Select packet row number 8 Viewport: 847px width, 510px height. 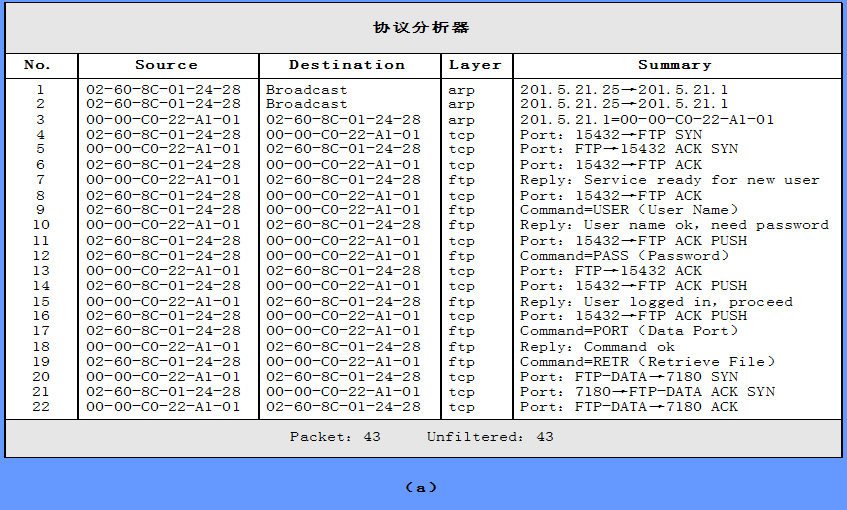point(41,196)
